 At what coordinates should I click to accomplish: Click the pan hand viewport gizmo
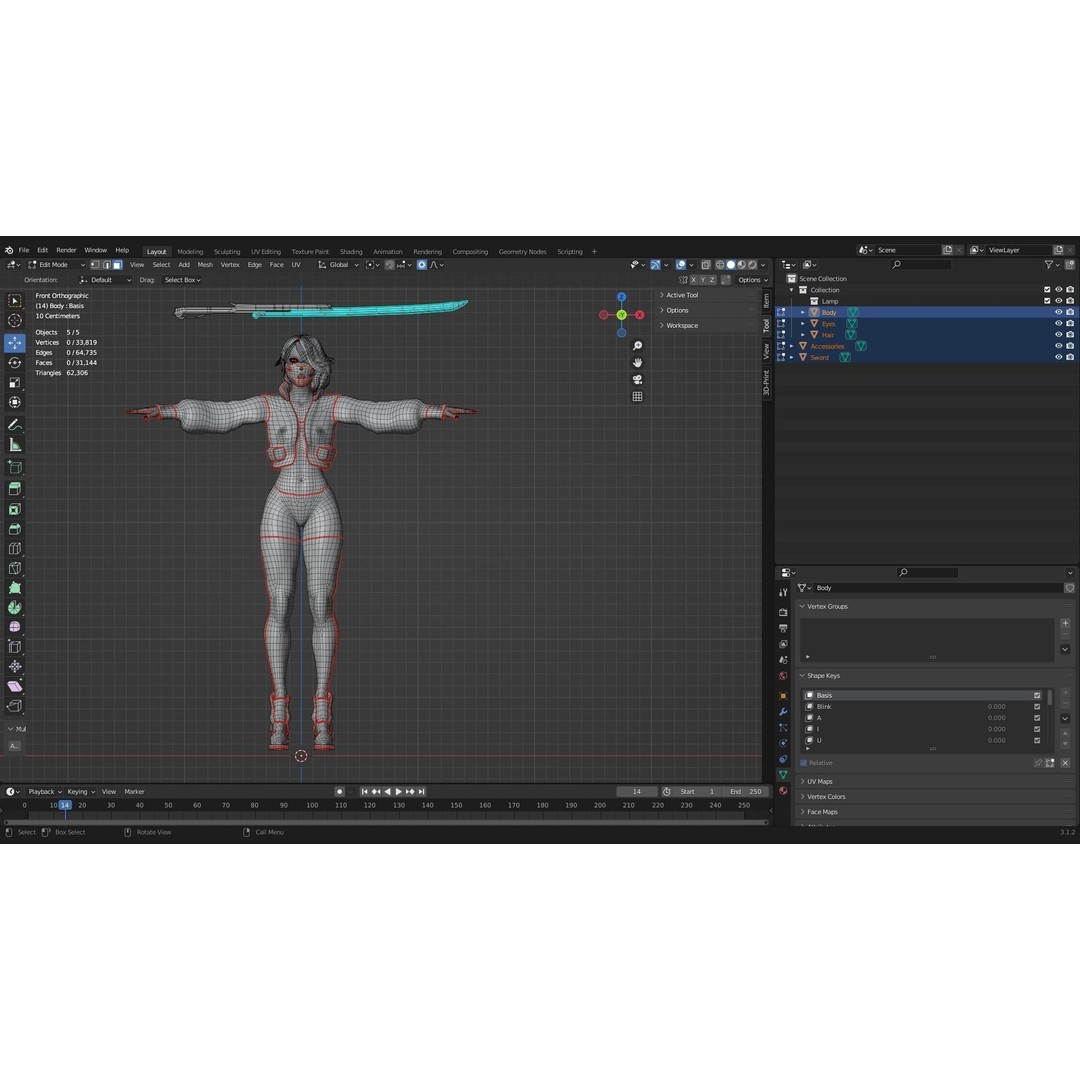pos(638,362)
